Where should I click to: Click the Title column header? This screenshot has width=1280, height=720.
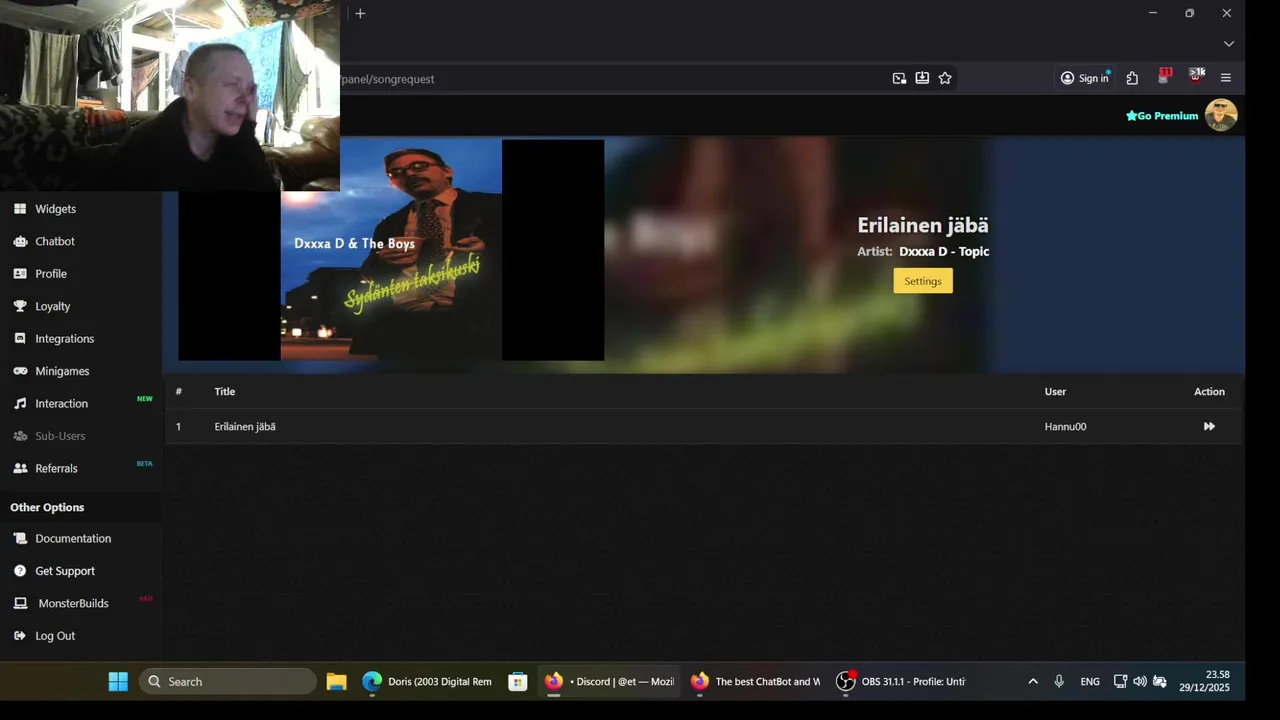(x=224, y=391)
